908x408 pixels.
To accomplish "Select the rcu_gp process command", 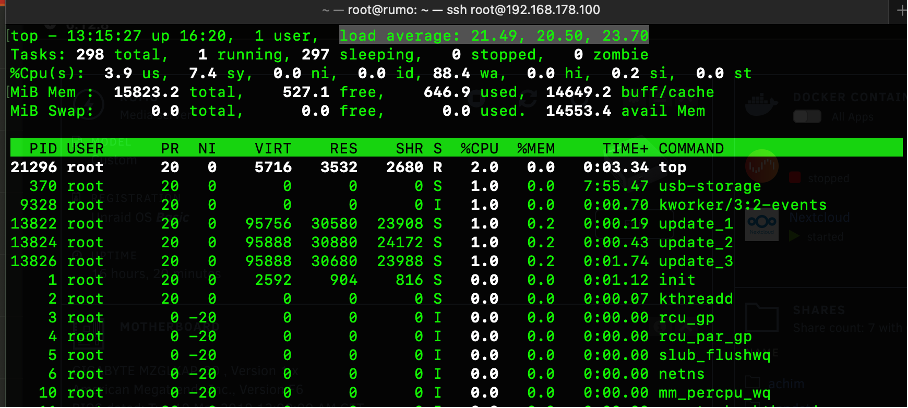I will (687, 318).
